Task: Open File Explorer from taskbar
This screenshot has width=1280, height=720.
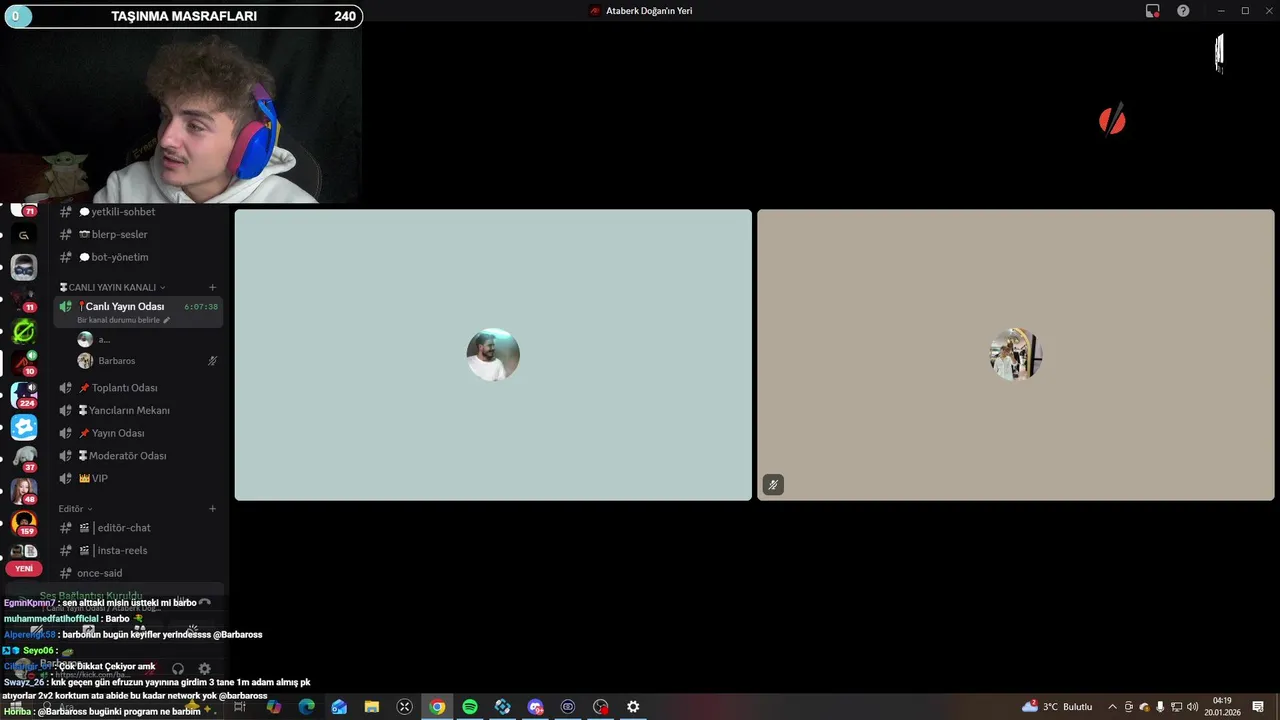Action: 372,707
